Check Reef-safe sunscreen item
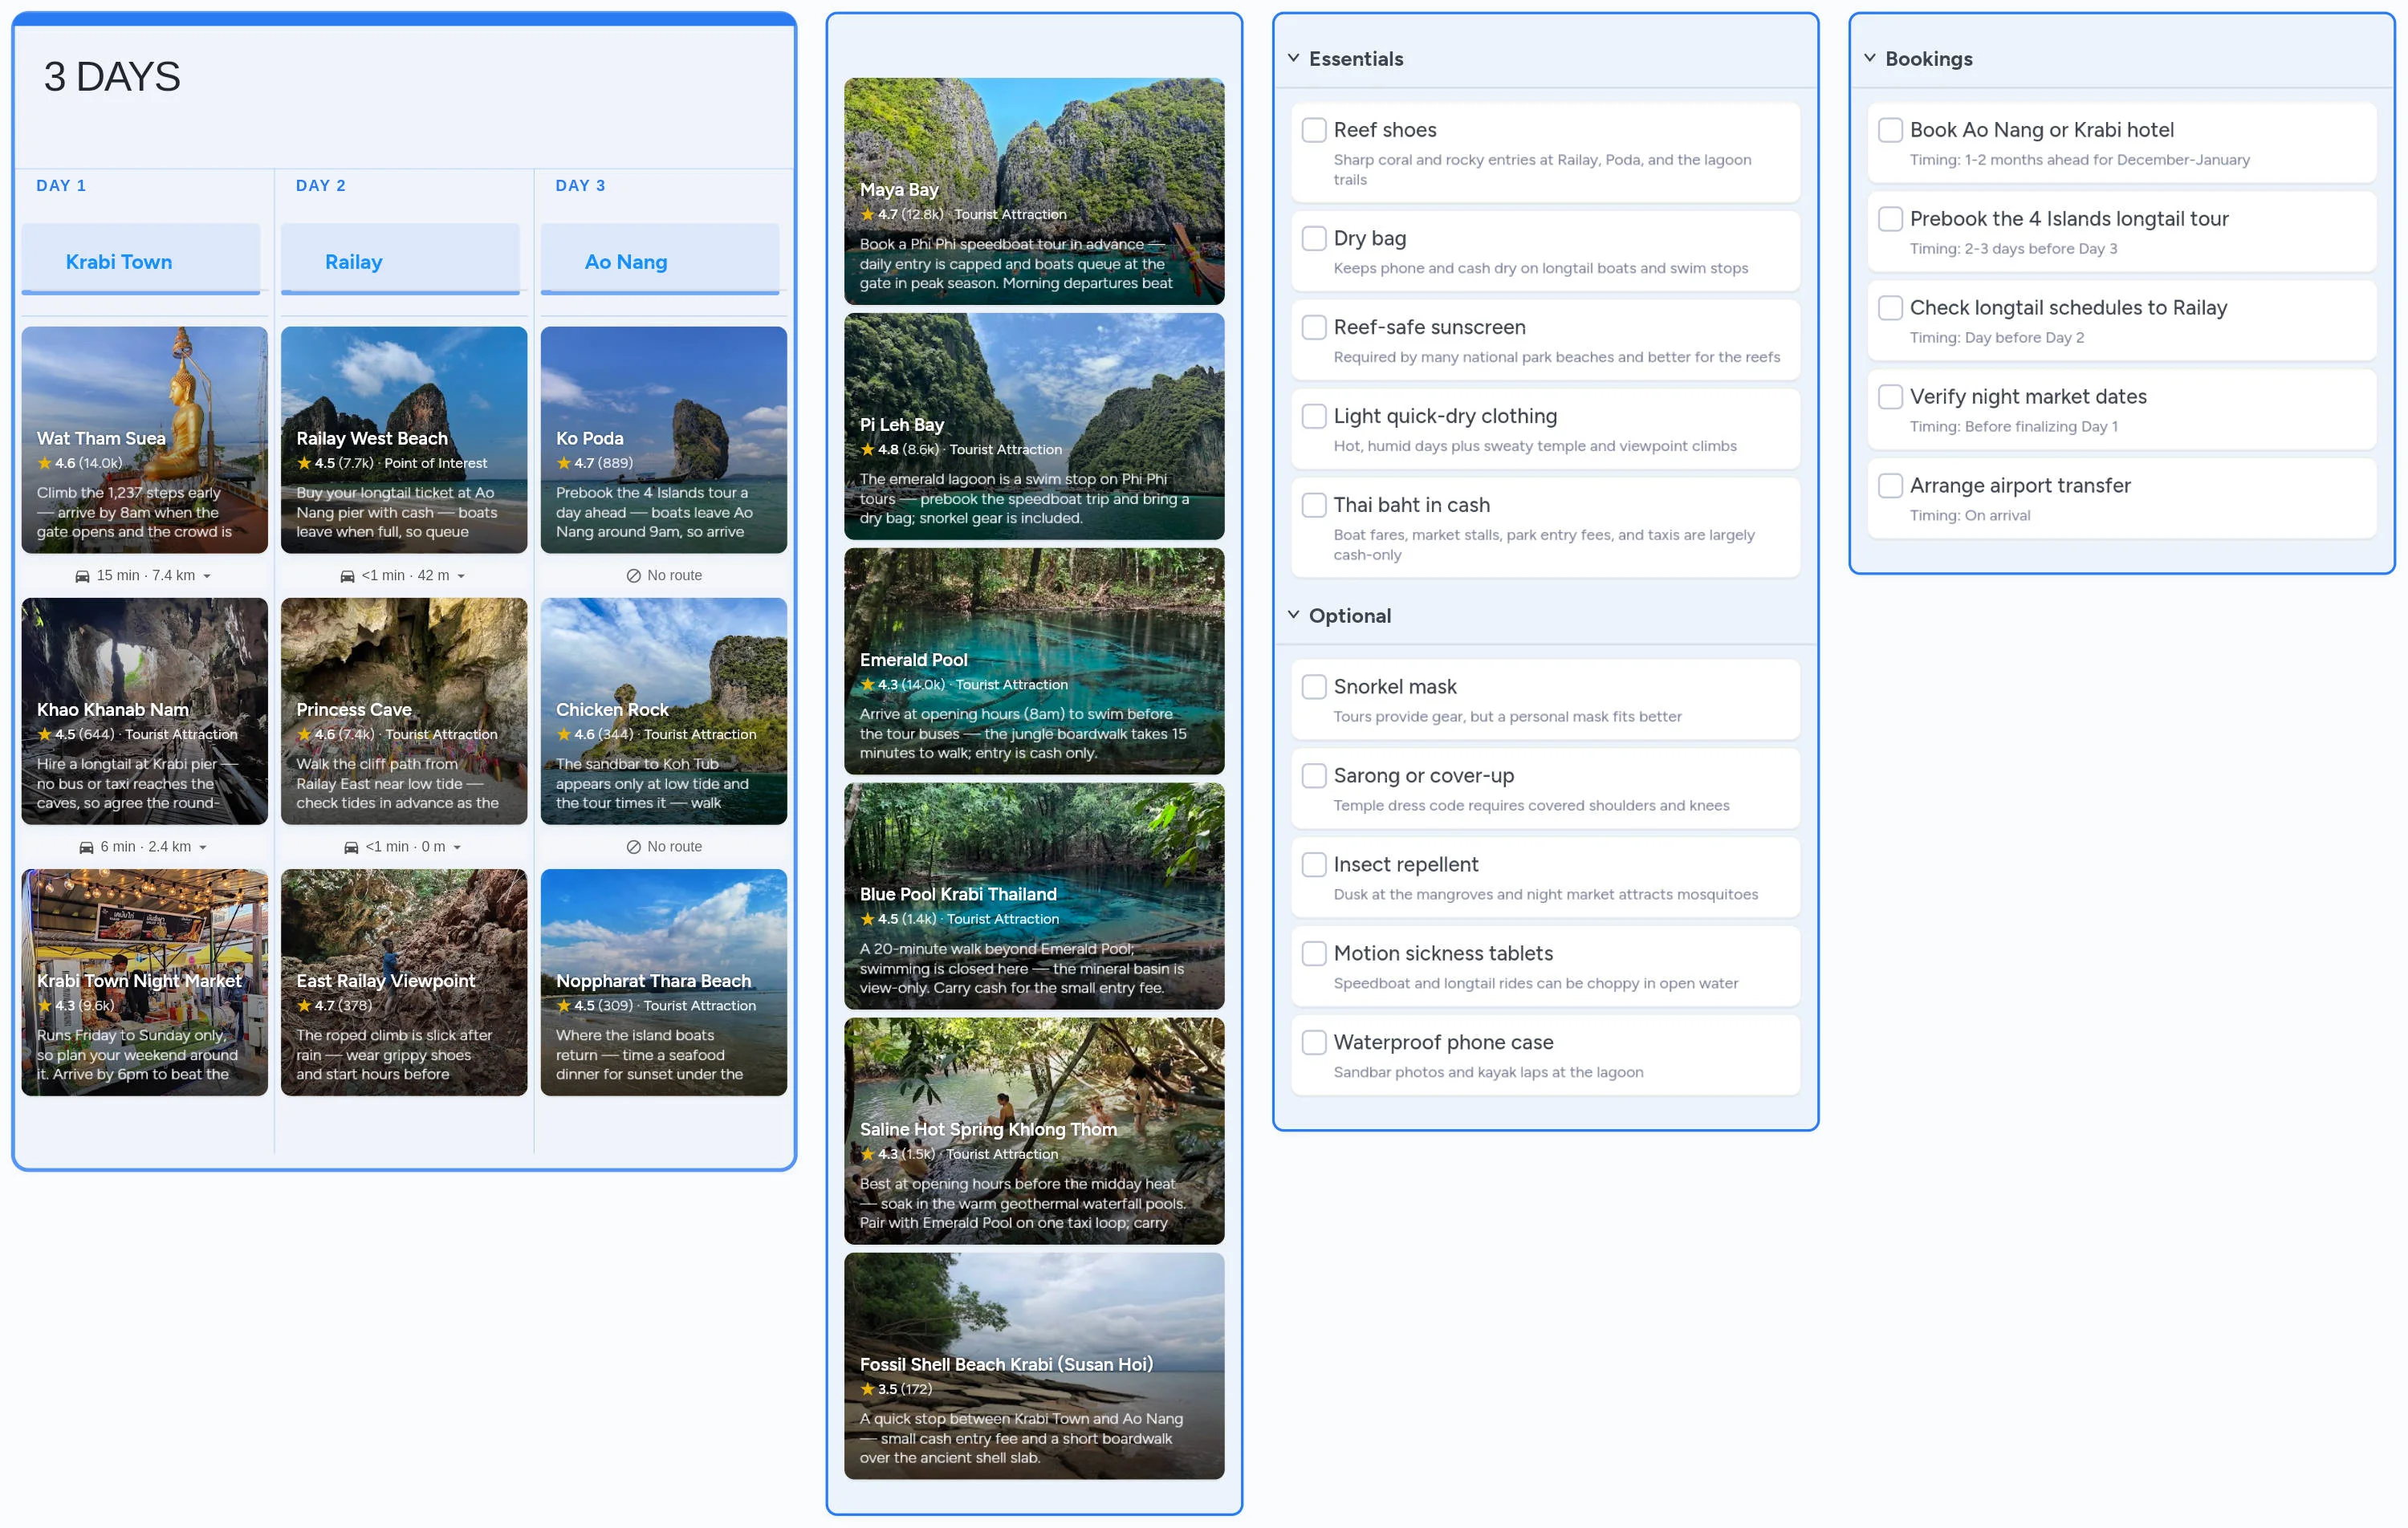 [1314, 327]
